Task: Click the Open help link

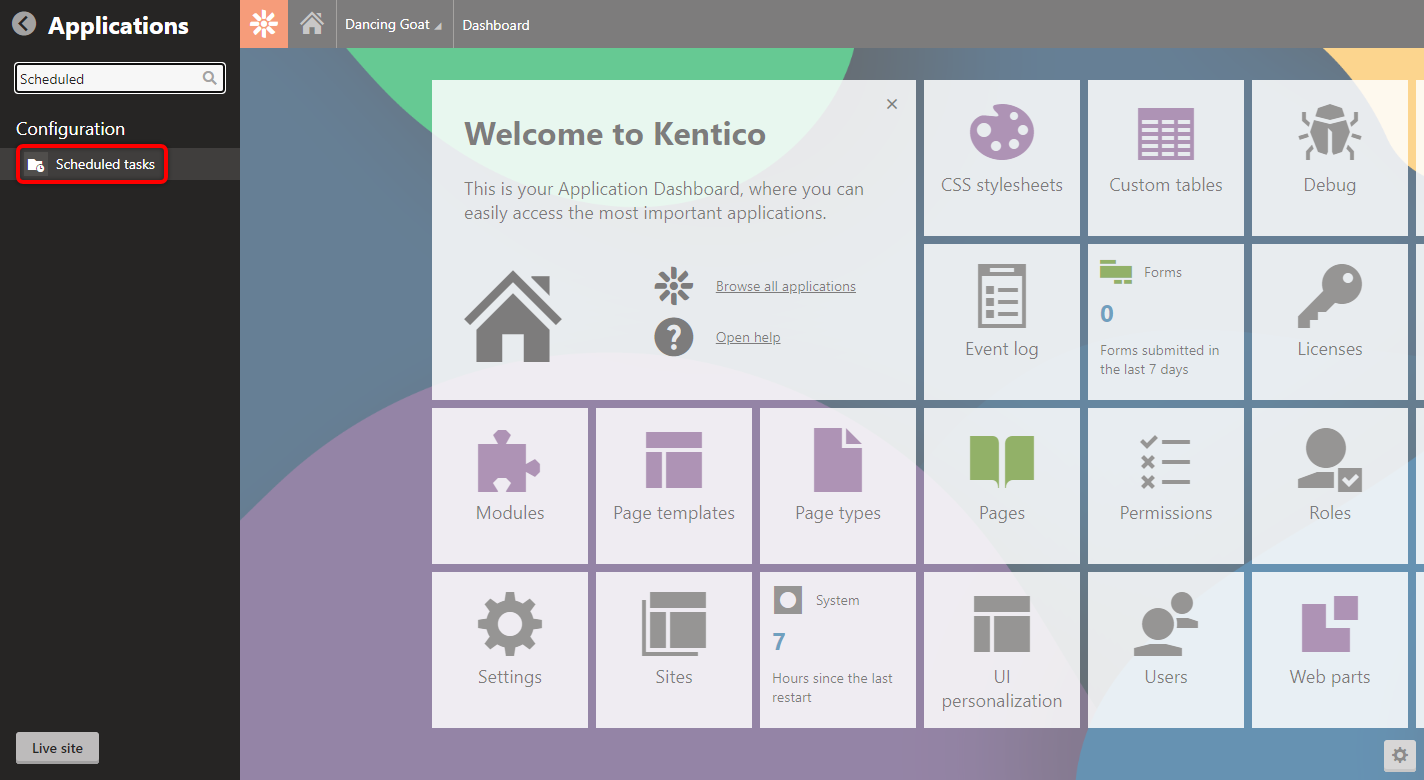Action: coord(748,337)
